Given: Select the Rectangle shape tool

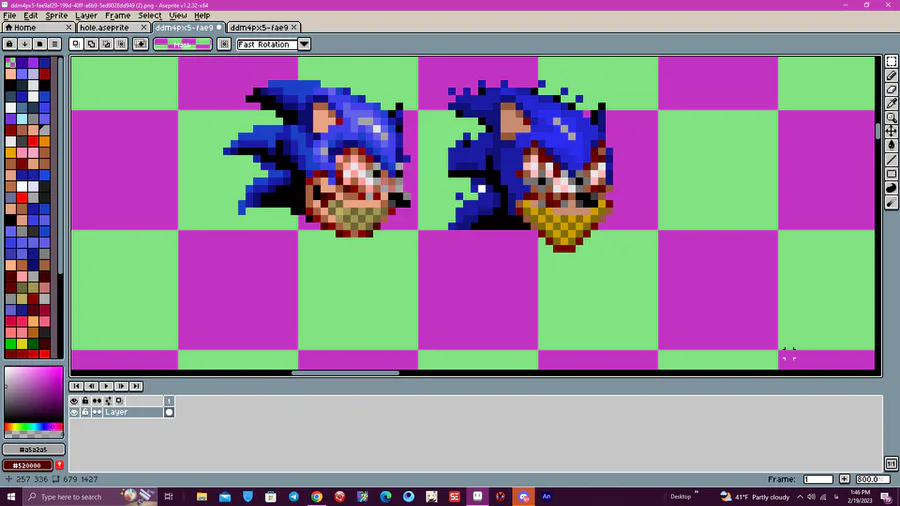Looking at the screenshot, I should (891, 174).
